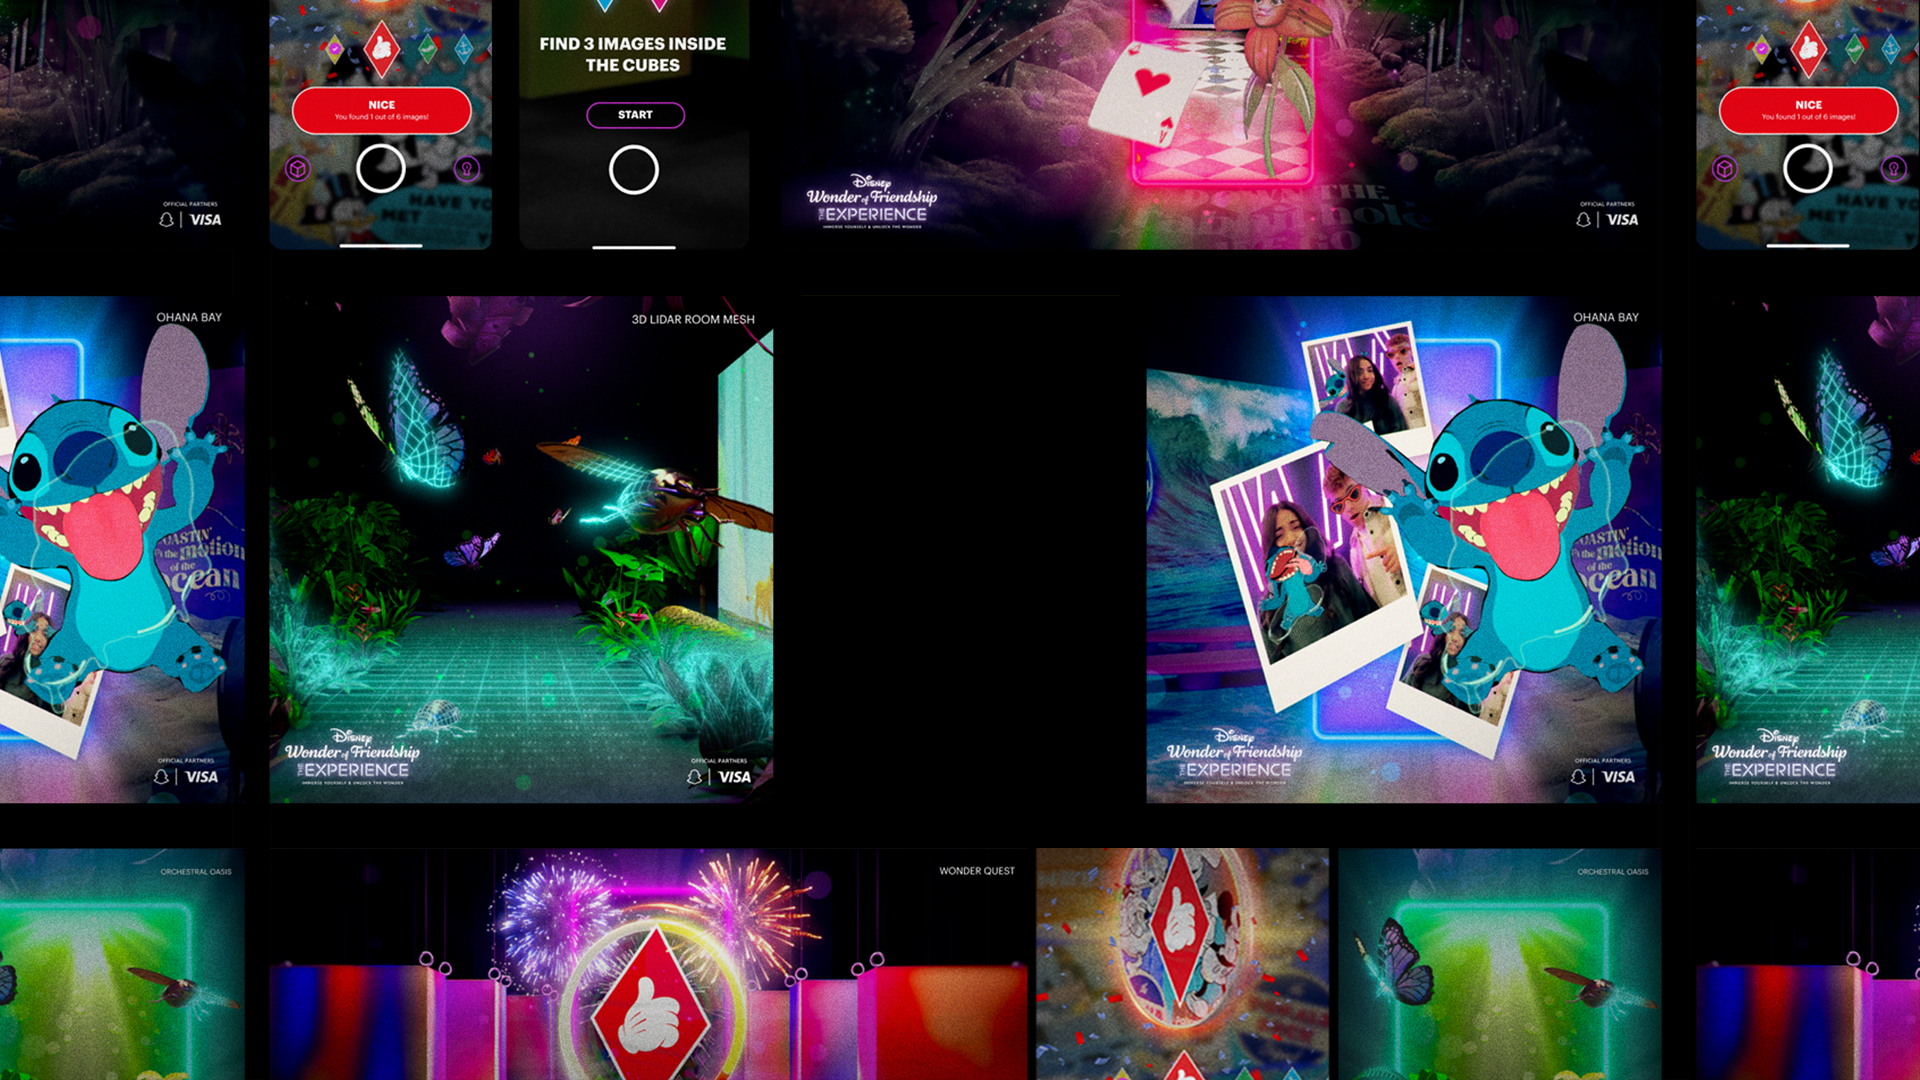Open the Wonder Quest fireworks diamond artwork
This screenshot has width=1920, height=1080.
coord(648,964)
